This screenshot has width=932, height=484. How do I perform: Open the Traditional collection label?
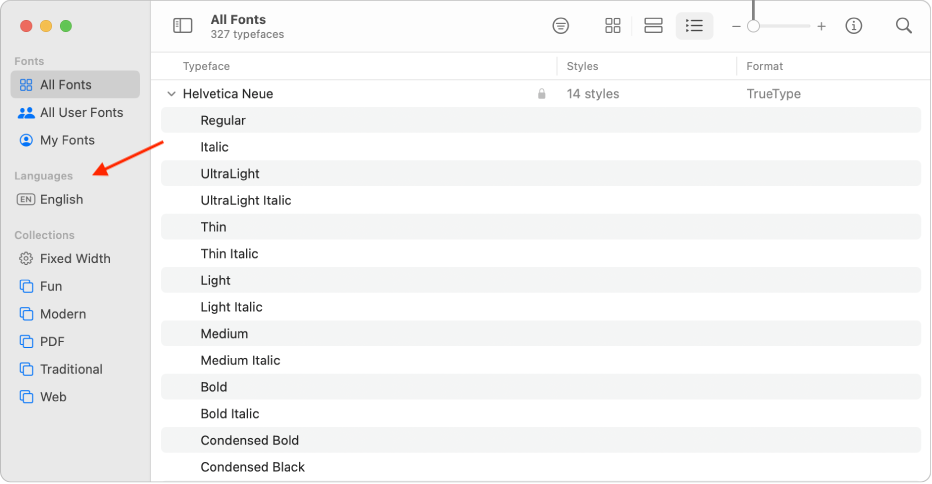71,369
